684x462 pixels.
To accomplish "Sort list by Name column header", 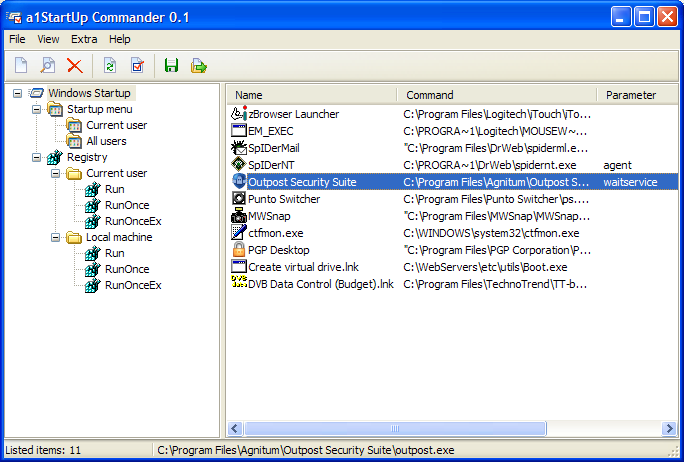I will pyautogui.click(x=311, y=95).
